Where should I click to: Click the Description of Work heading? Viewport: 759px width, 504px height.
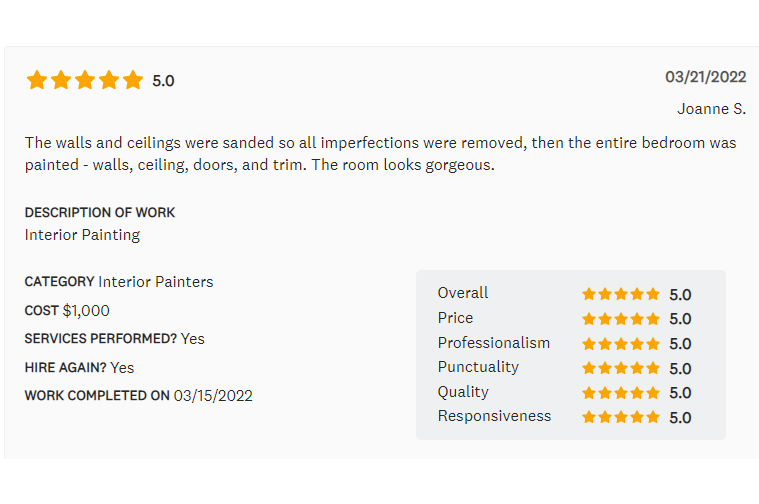pos(100,212)
